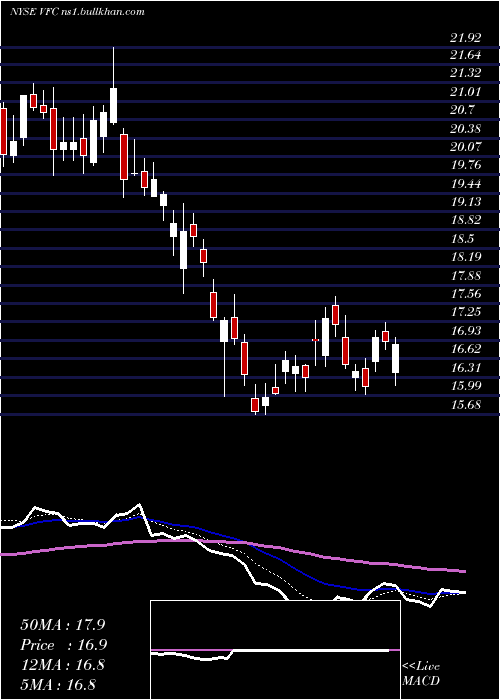This screenshot has width=500, height=700.
Task: Click the NYSE VFC ns1.bullkhan.com title text
Action: click(x=77, y=12)
